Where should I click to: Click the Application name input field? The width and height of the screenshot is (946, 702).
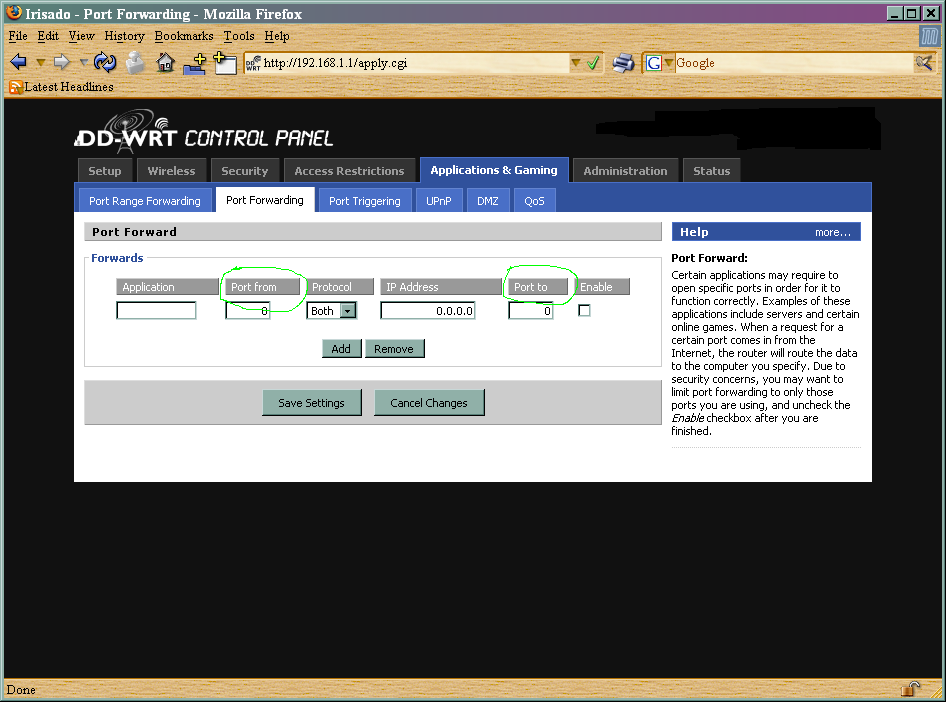156,311
